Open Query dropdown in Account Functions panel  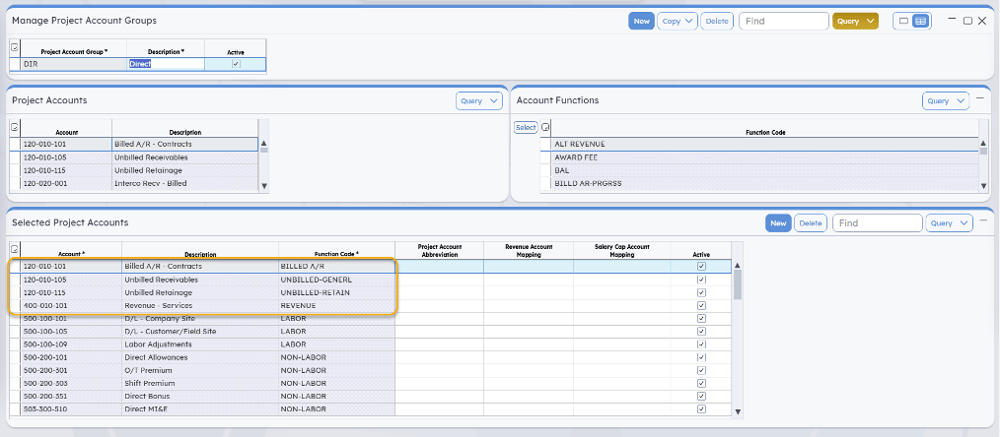click(946, 101)
